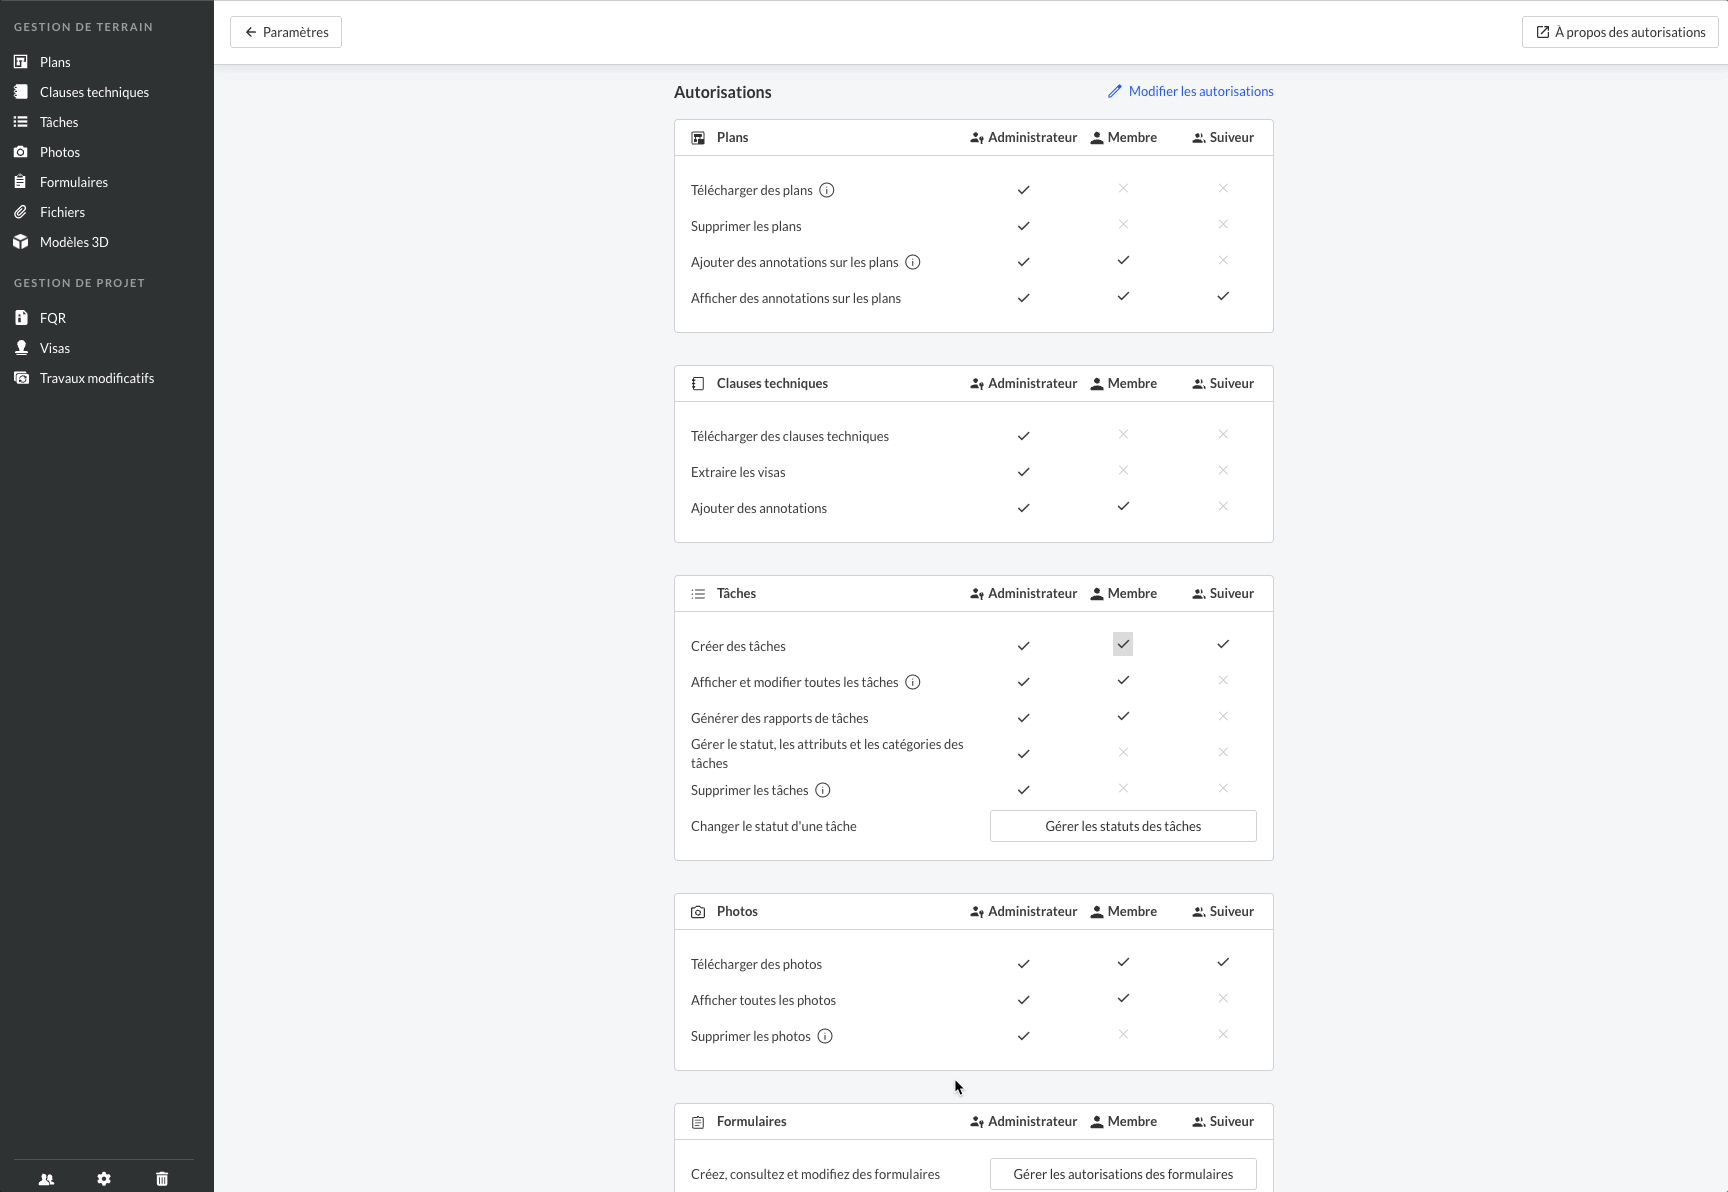This screenshot has height=1192, width=1728.
Task: Open À propos des autorisations external link
Action: pyautogui.click(x=1620, y=32)
